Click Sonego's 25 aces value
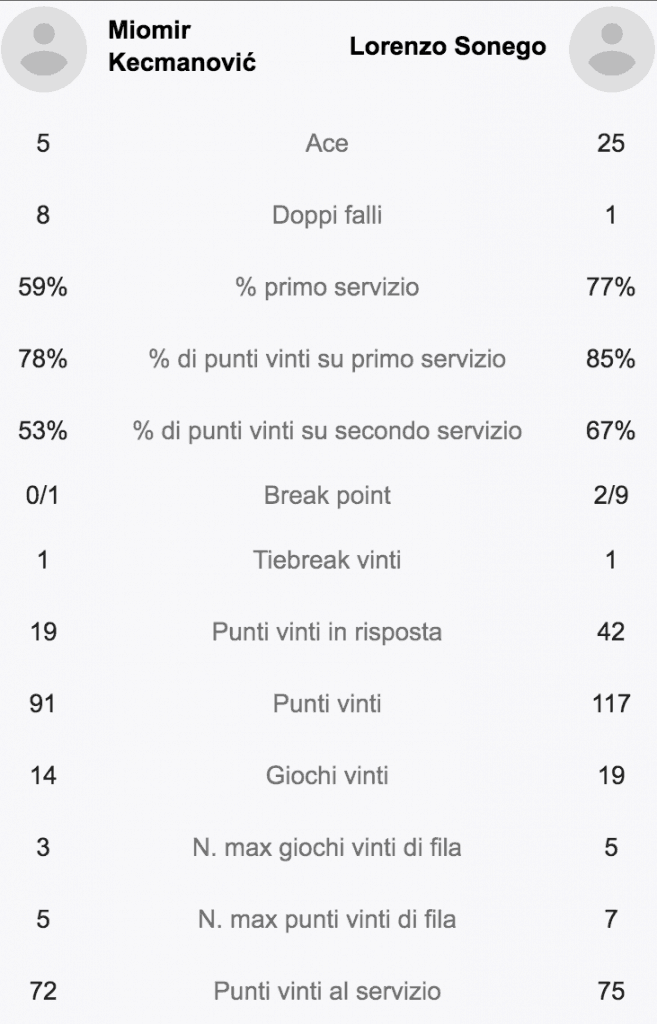Viewport: 657px width, 1024px height. [x=611, y=143]
